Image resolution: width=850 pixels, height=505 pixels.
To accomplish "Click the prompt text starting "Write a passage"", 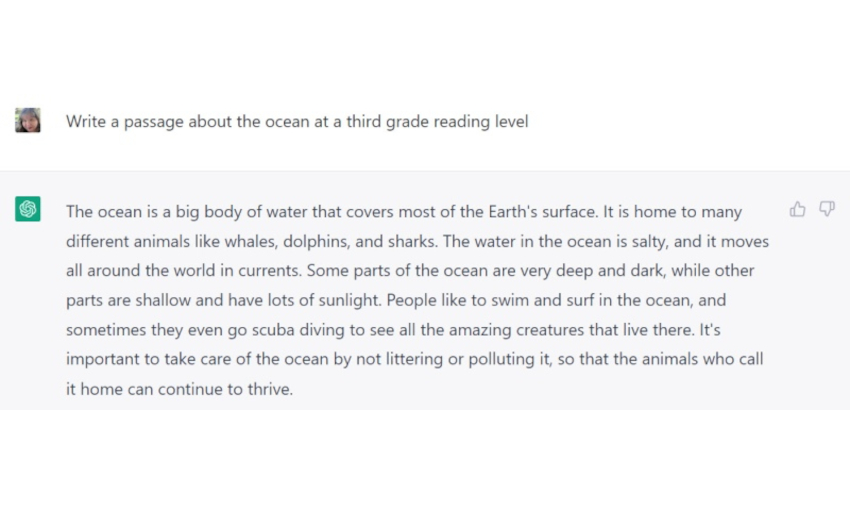I will tap(297, 122).
